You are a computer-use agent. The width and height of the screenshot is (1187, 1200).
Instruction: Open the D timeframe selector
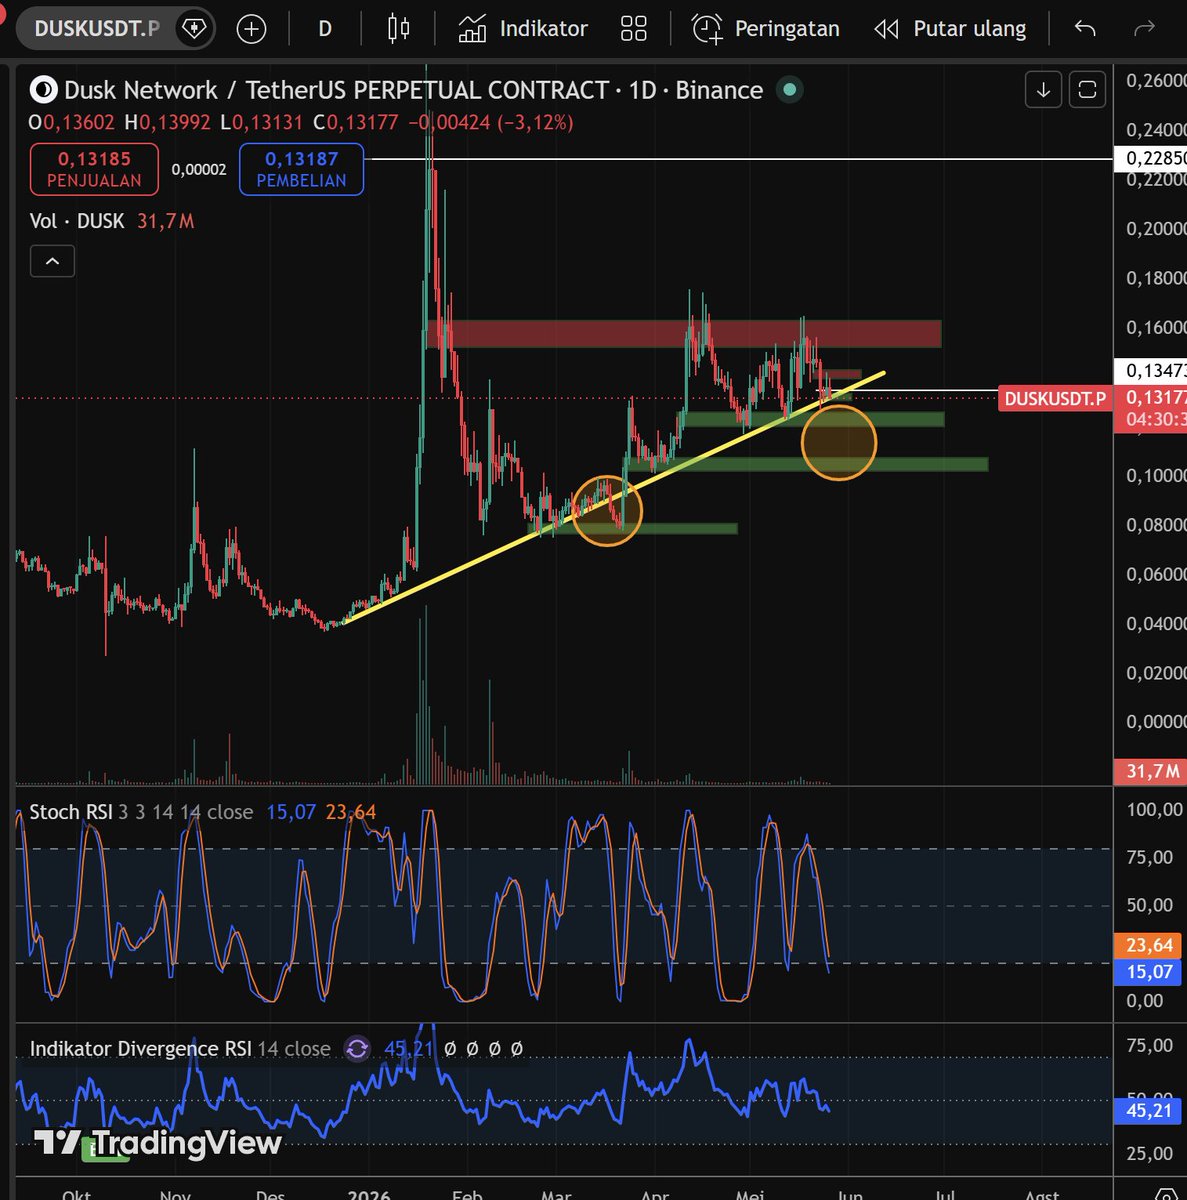click(325, 29)
